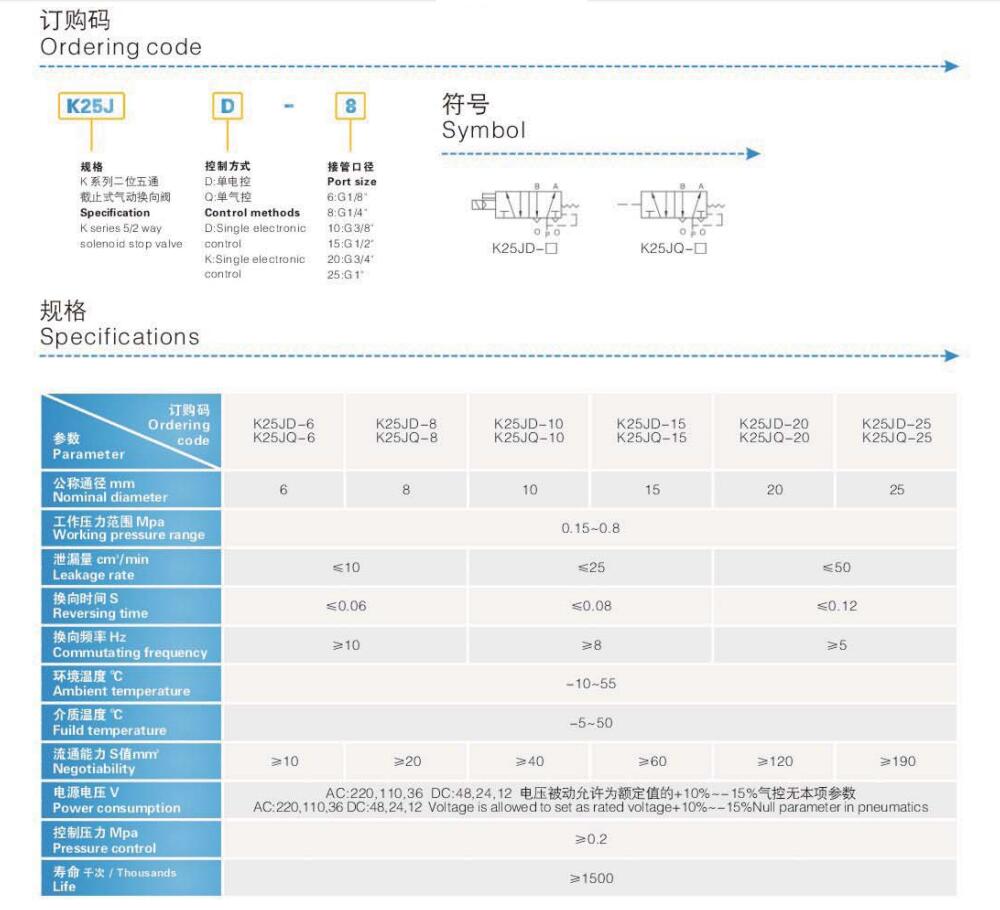Screen dimensions: 1000x910
Task: Select the K25JD-6 / K25JQ-6 column header
Action: [283, 431]
